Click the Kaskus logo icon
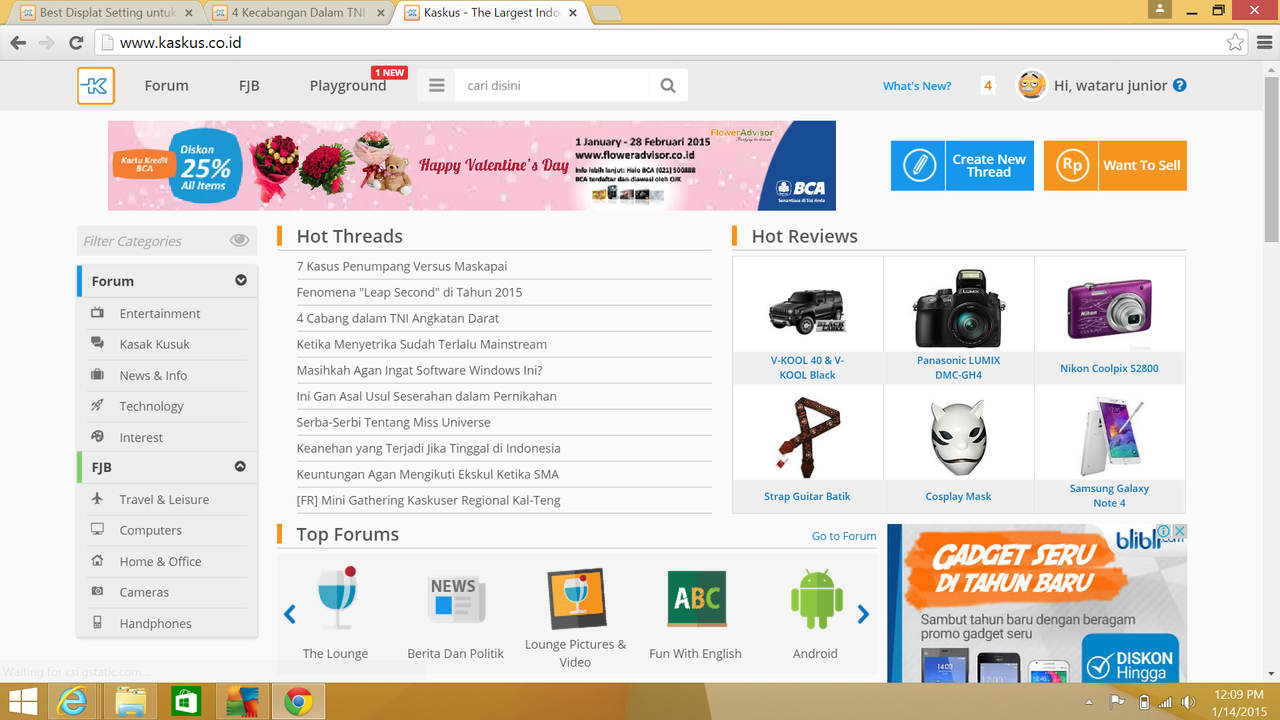The image size is (1280, 720). 96,86
